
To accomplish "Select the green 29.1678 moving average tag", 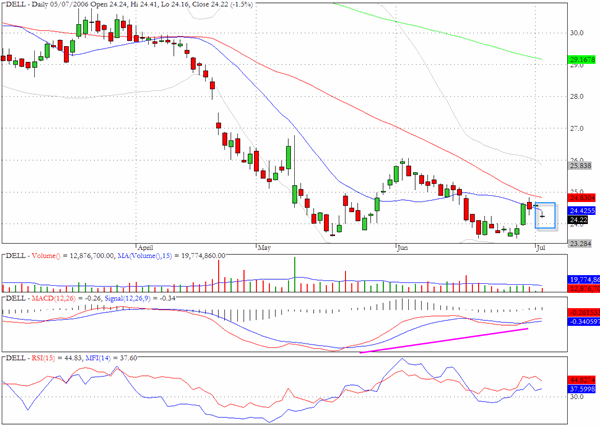I will 582,59.
